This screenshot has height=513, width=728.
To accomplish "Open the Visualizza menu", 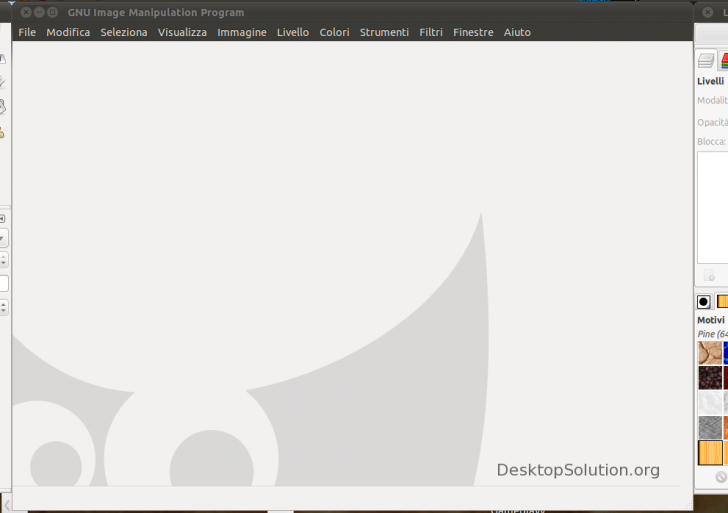I will click(182, 32).
